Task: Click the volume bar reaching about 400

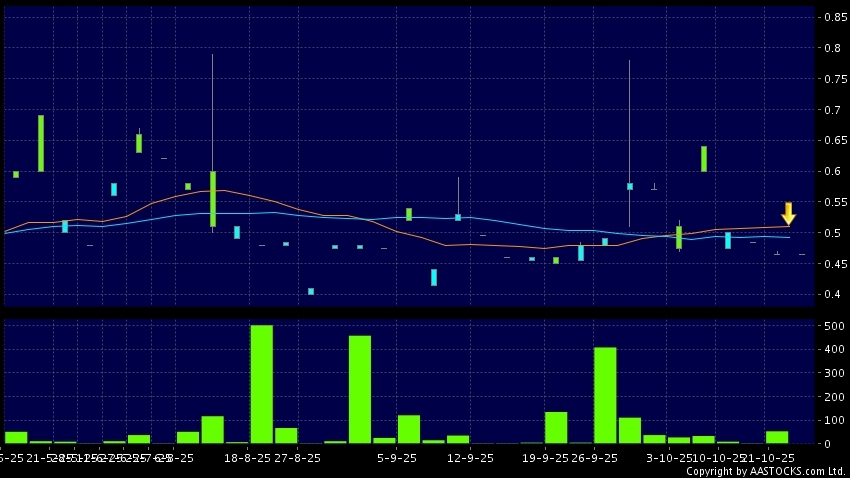Action: tap(605, 395)
